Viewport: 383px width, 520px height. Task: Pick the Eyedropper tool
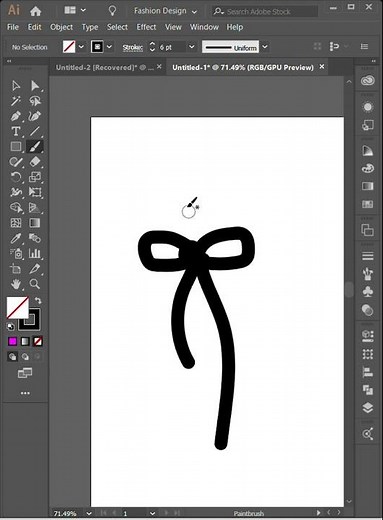click(x=16, y=238)
